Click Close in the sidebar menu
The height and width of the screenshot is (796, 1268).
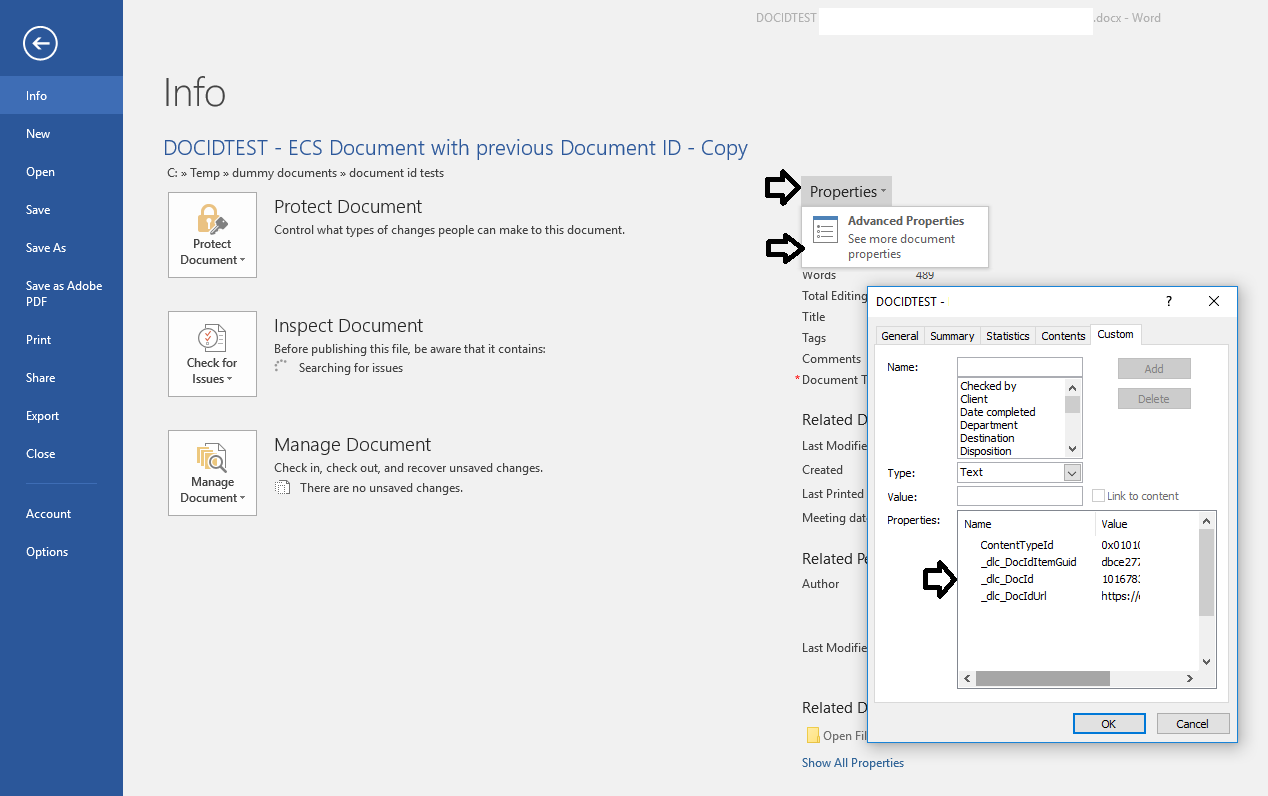point(61,454)
